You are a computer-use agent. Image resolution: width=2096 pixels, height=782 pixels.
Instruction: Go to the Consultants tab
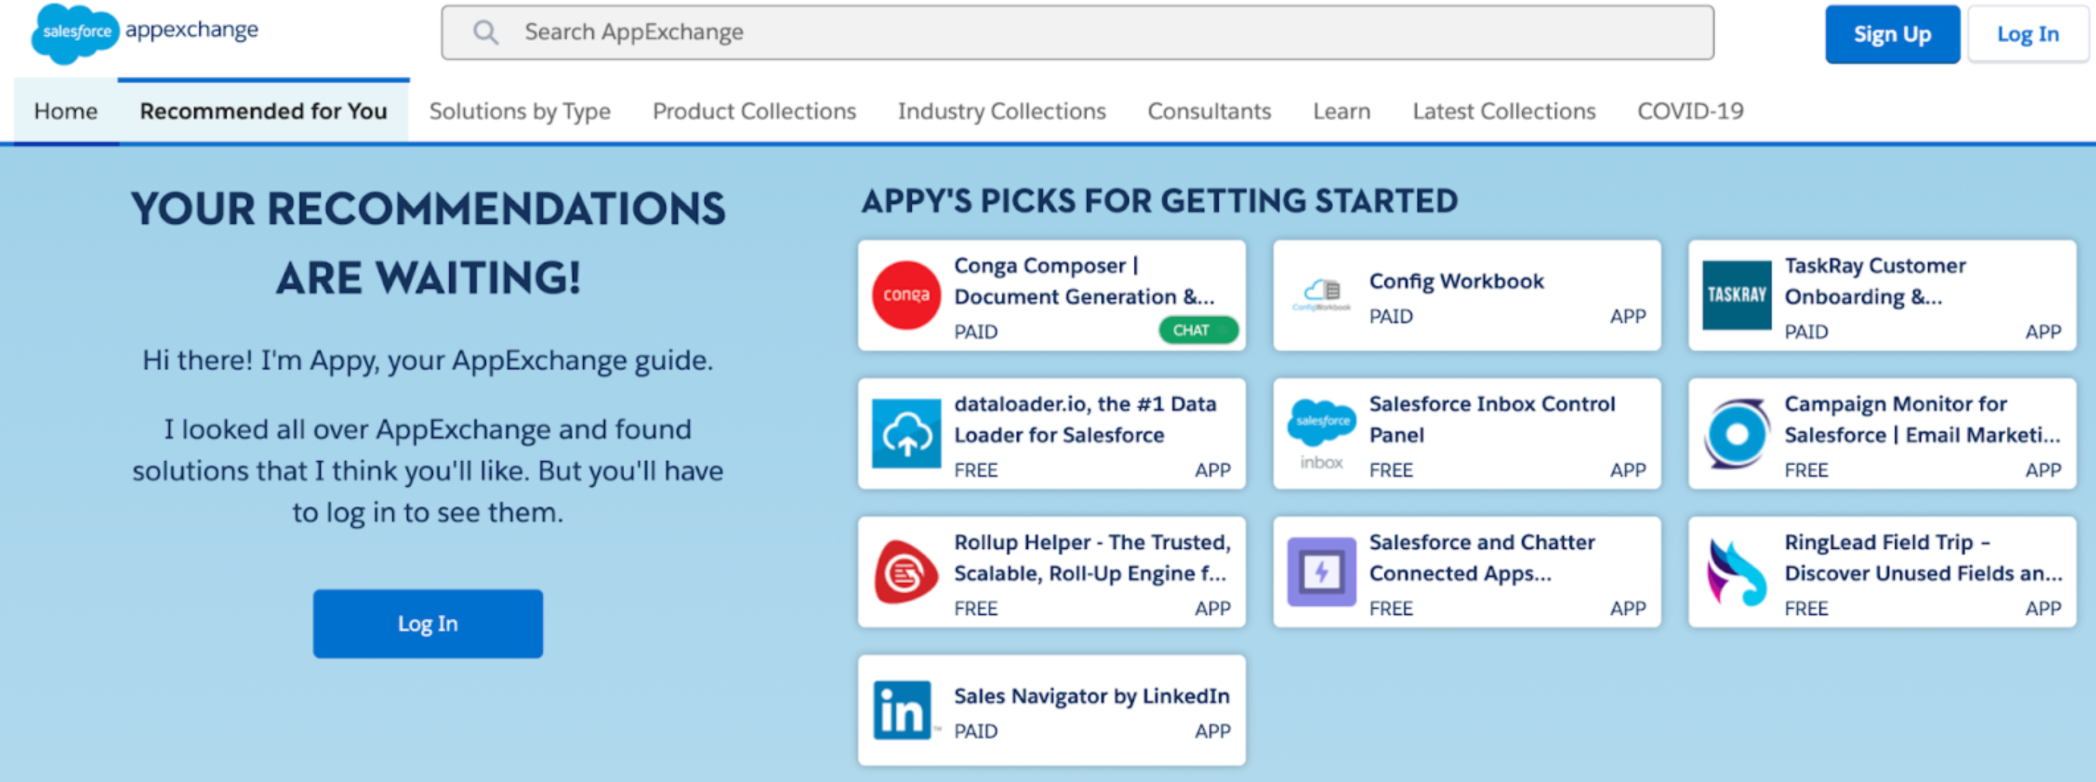[x=1209, y=111]
